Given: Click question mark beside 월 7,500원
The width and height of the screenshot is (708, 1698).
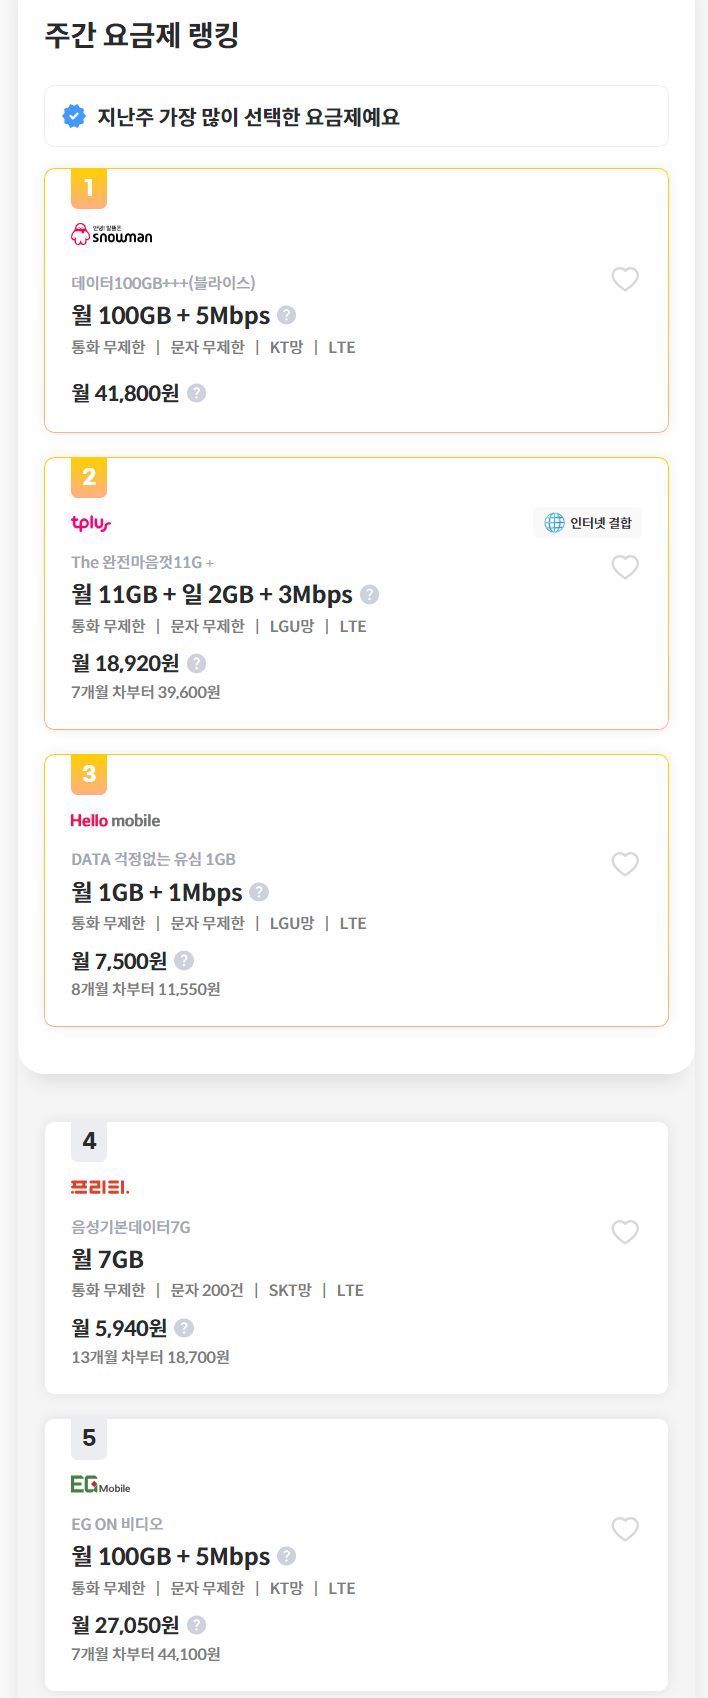Looking at the screenshot, I should click(184, 960).
